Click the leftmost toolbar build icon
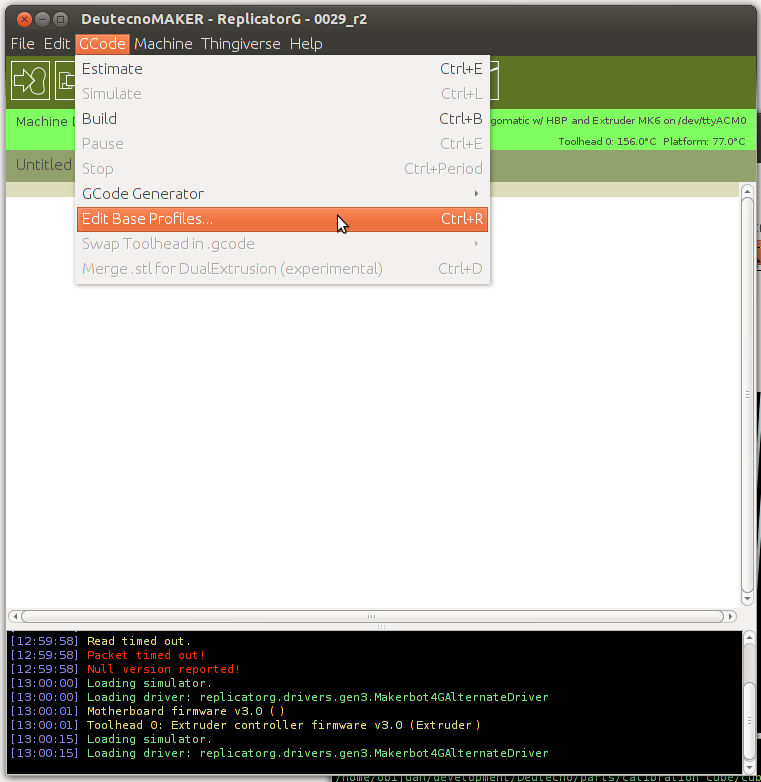This screenshot has width=761, height=782. [x=30, y=80]
